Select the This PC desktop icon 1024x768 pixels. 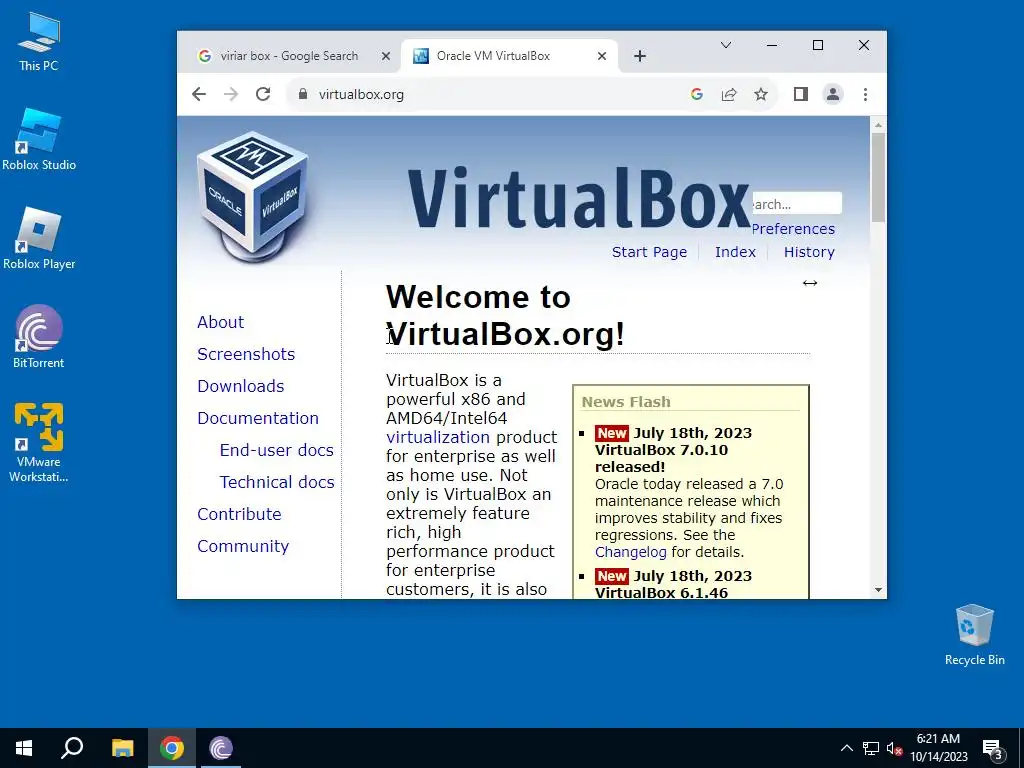point(39,41)
